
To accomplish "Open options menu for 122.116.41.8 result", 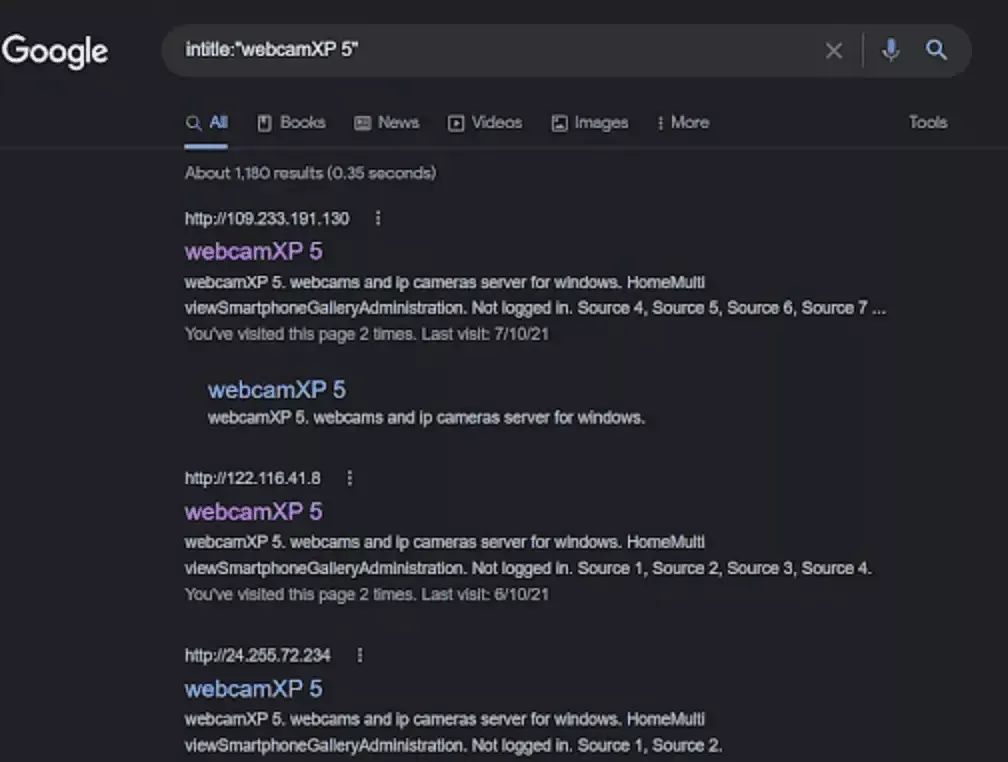I will pyautogui.click(x=350, y=478).
